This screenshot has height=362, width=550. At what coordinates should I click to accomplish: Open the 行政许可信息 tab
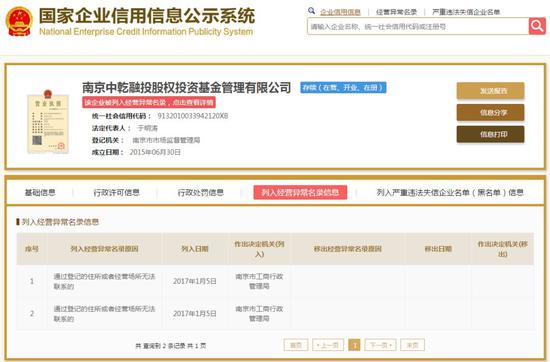click(x=116, y=193)
